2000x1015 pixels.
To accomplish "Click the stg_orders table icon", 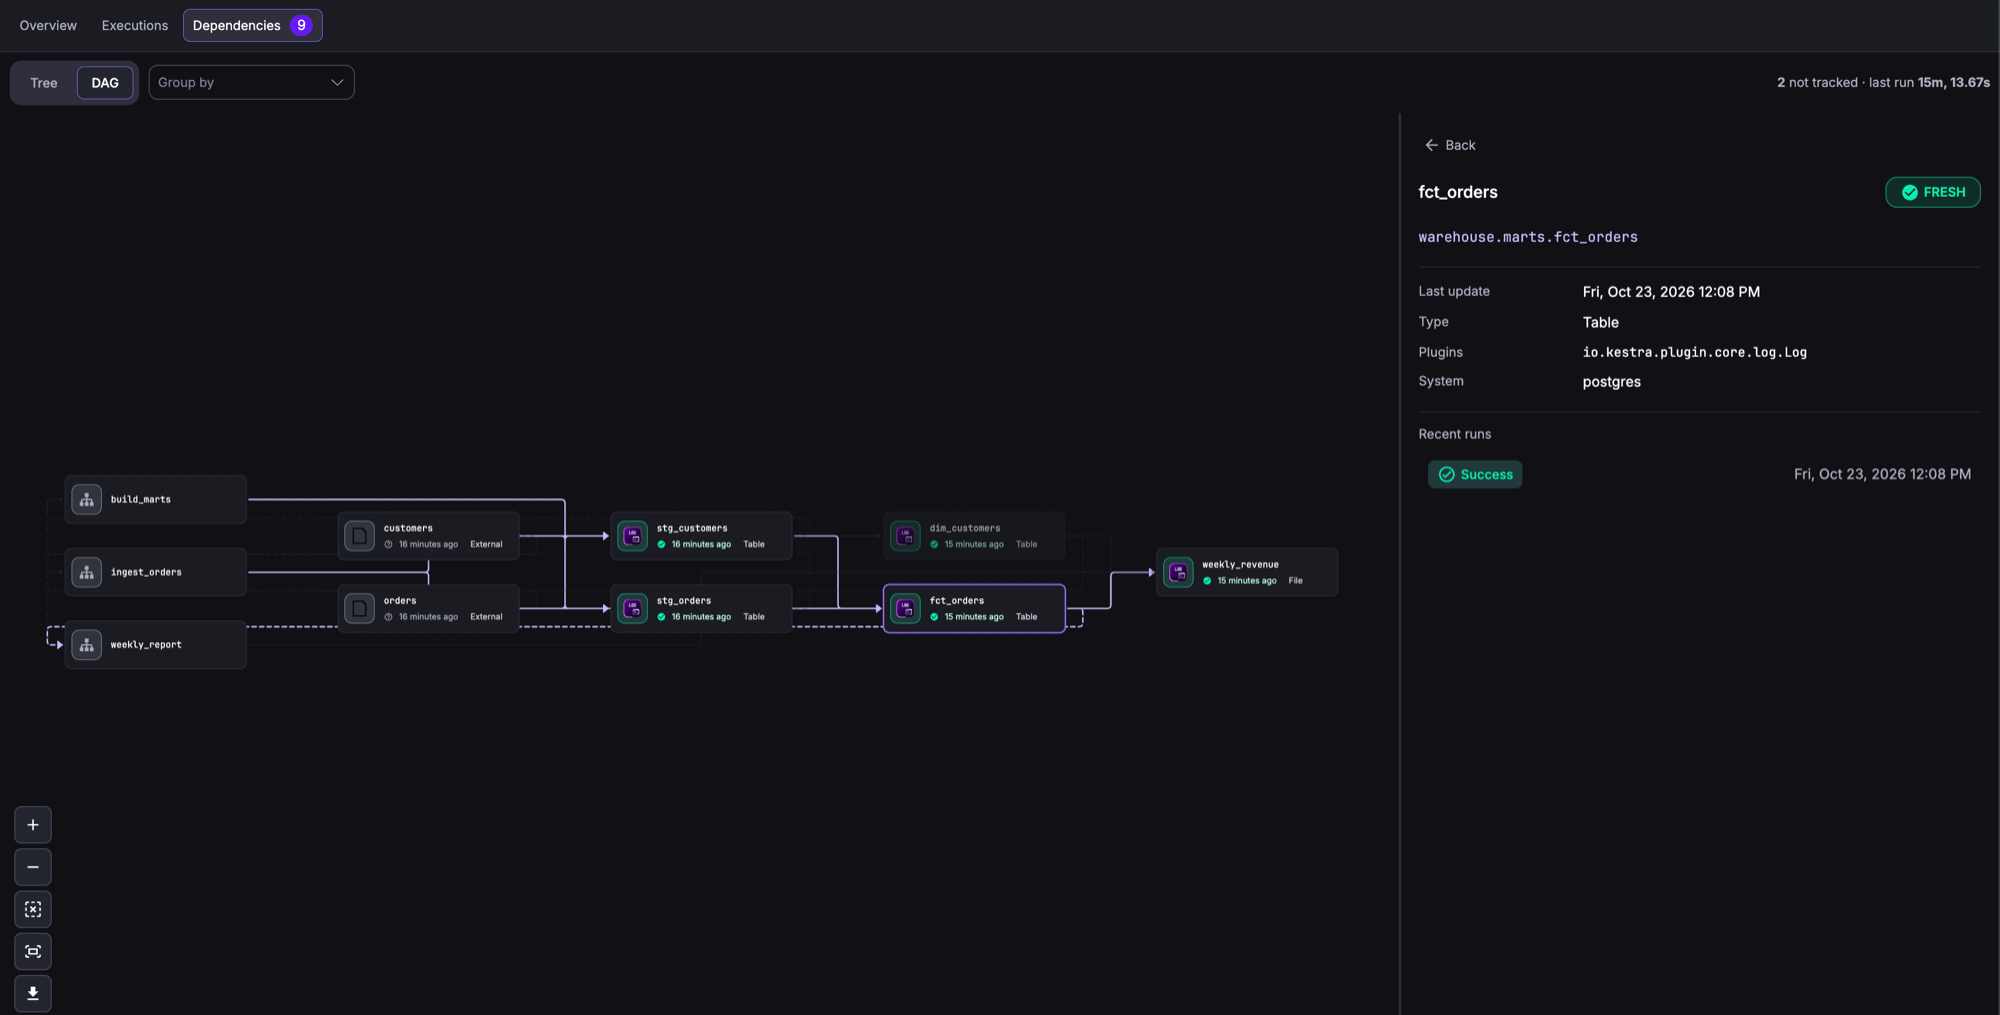I will coord(632,608).
